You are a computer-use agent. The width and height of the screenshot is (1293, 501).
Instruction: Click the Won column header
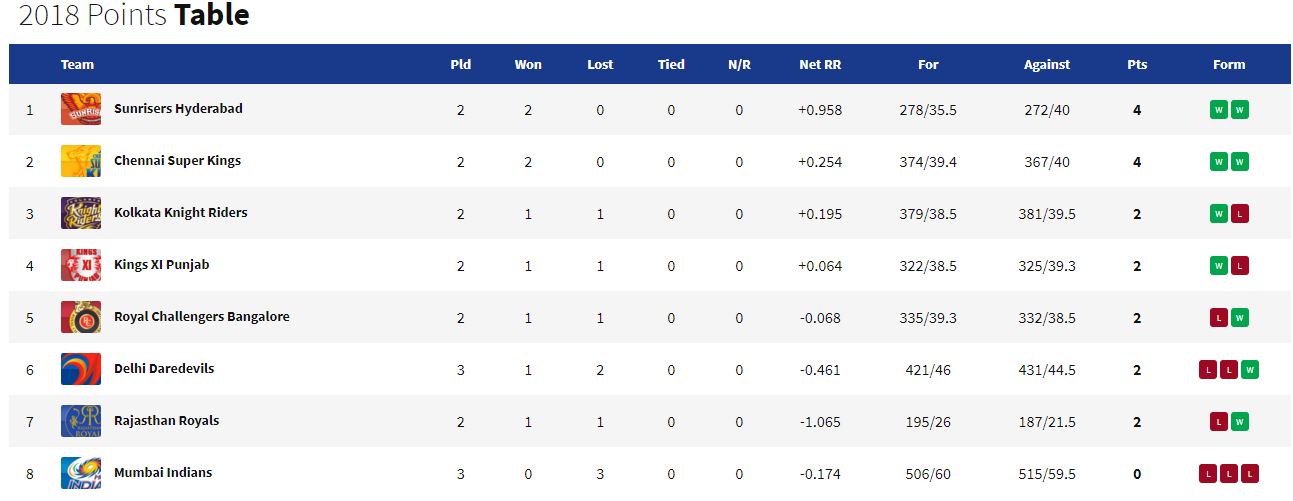[x=528, y=64]
